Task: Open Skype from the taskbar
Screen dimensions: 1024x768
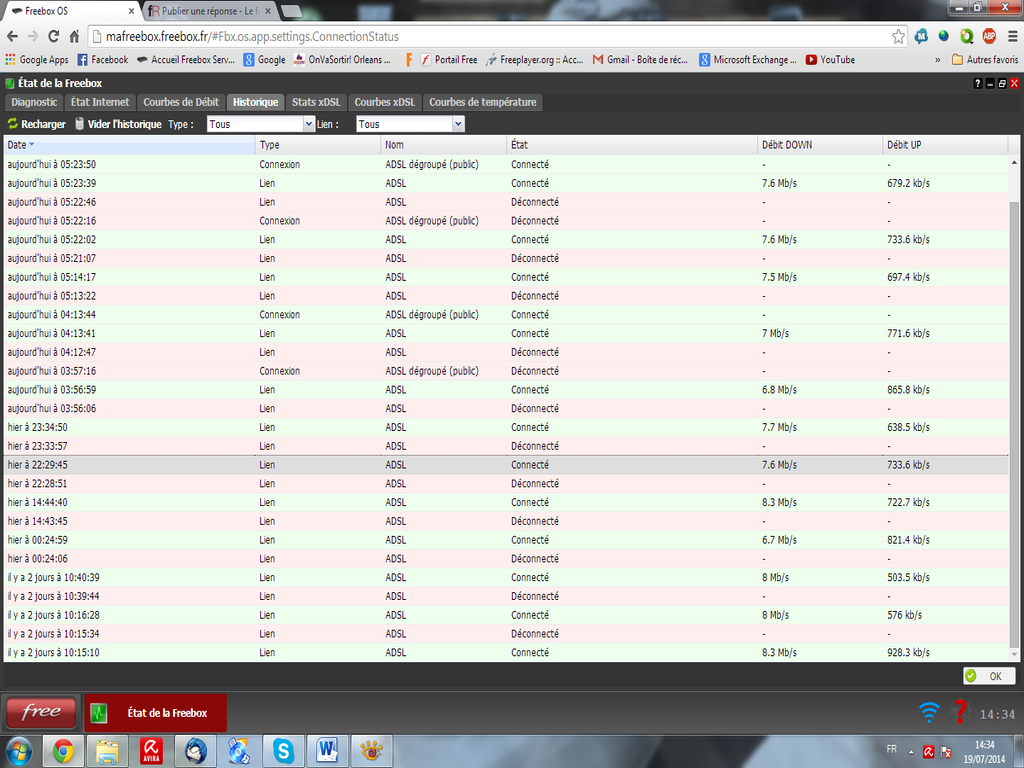Action: 283,750
